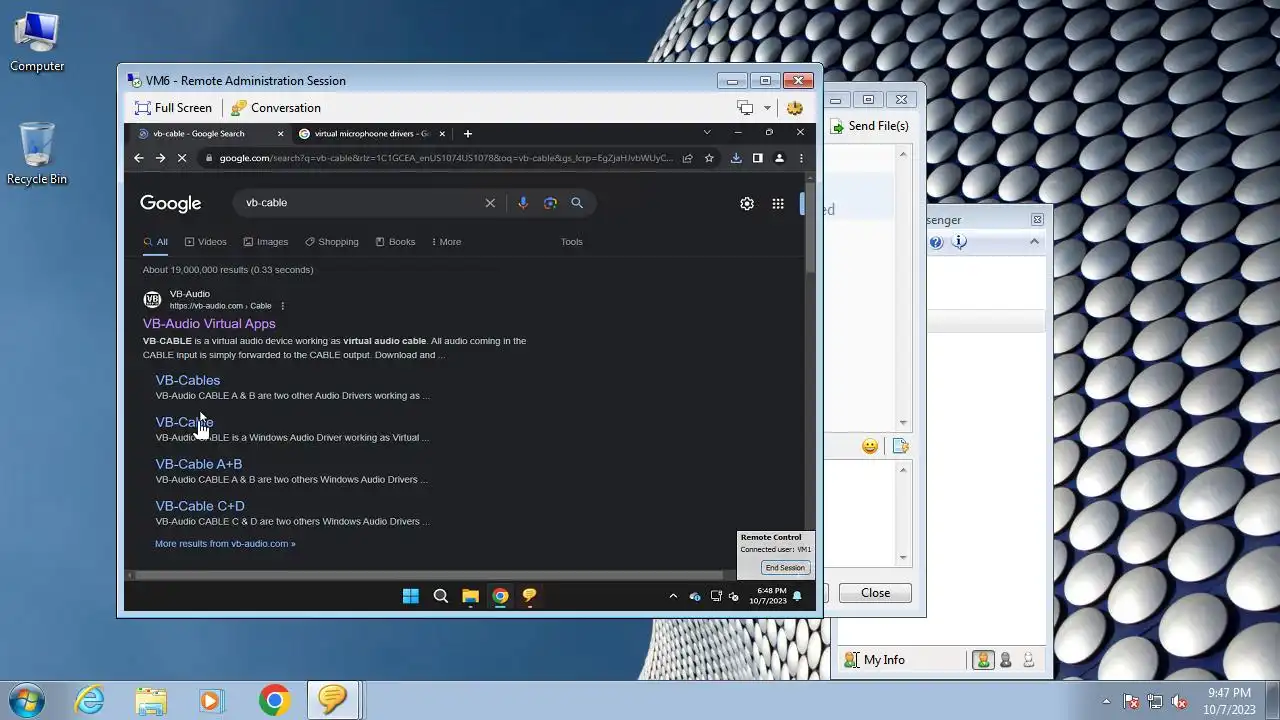Insert emoticon in chat window
Viewport: 1280px width, 720px height.
coord(870,446)
